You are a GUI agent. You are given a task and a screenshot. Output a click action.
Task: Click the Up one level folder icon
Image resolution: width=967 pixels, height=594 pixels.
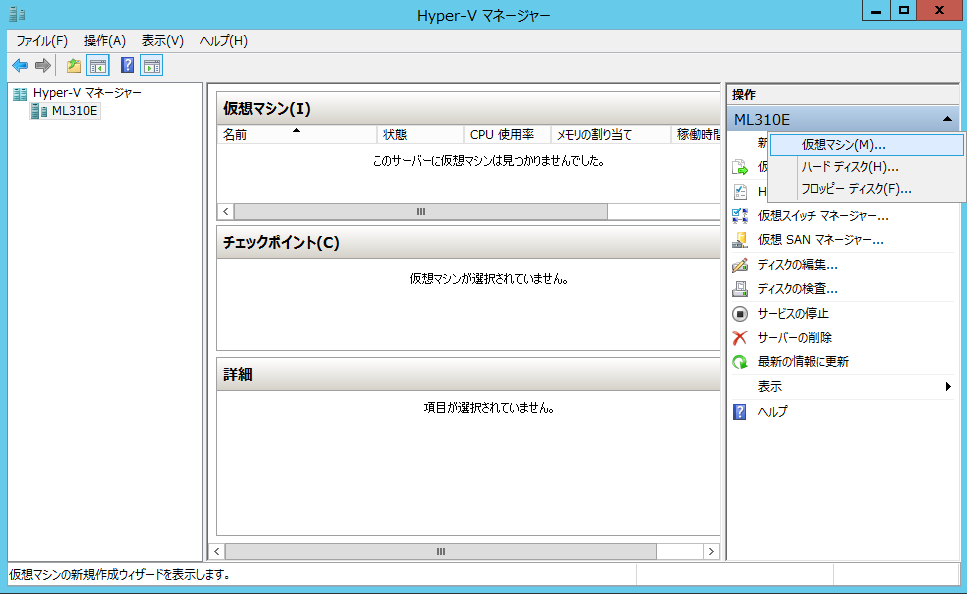(73, 66)
